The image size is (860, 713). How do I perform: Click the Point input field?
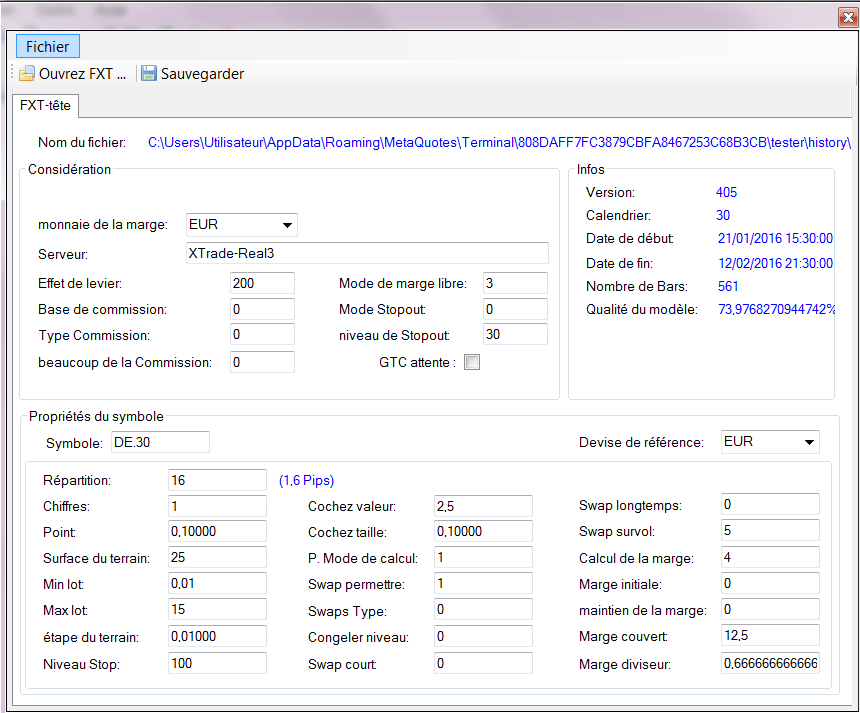coord(217,531)
